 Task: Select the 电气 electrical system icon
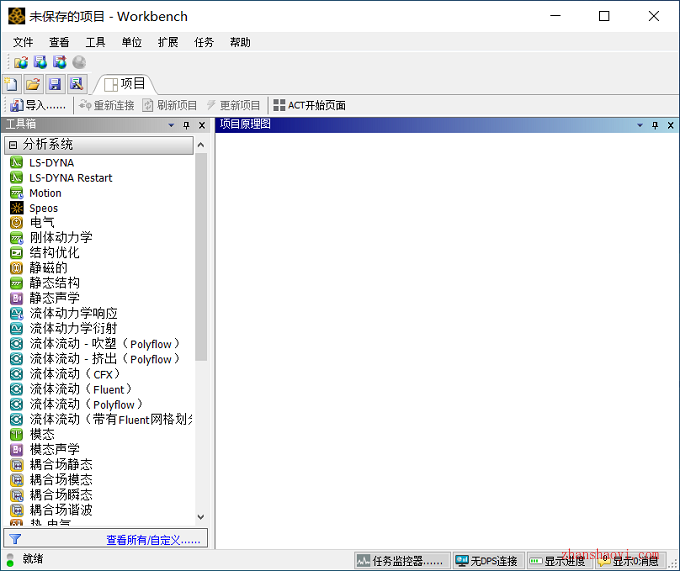(x=16, y=223)
